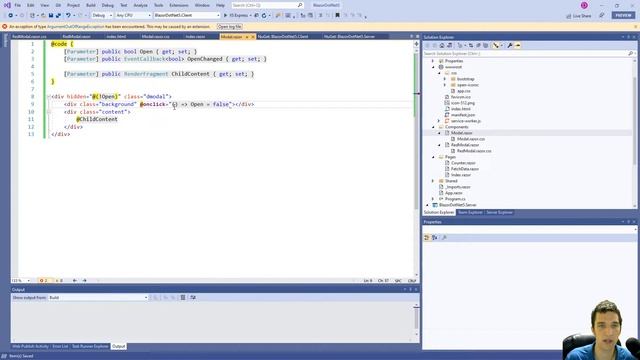The height and width of the screenshot is (360, 640).
Task: Click the Live Share button
Action: coord(579,16)
